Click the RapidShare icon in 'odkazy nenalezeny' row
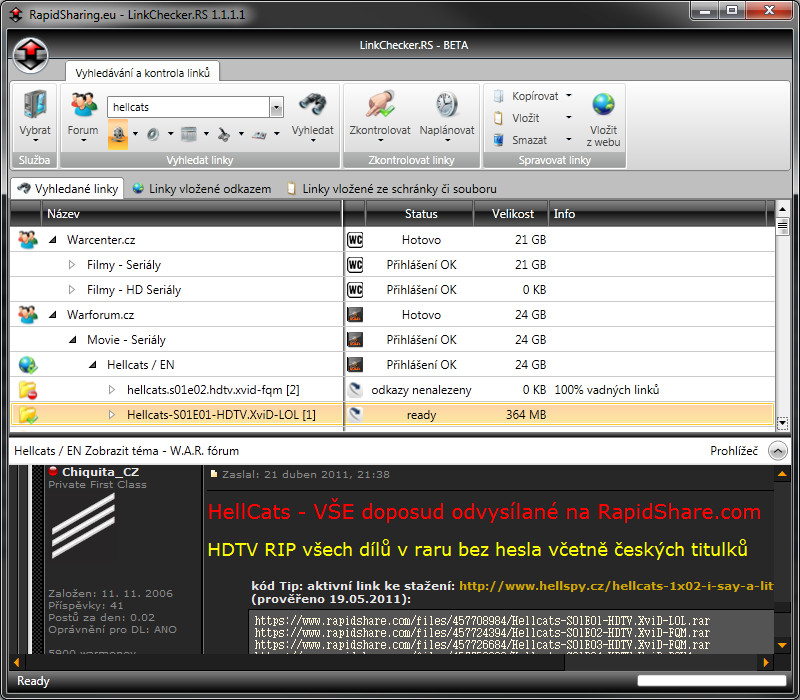 [x=355, y=390]
